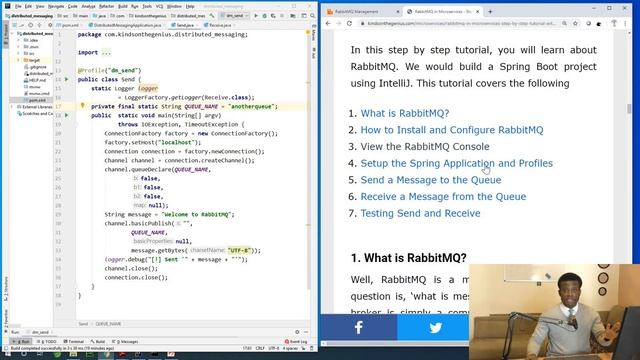Switch to DistributedMessagingApplication.java tab
640x360 pixels.
click(x=127, y=25)
